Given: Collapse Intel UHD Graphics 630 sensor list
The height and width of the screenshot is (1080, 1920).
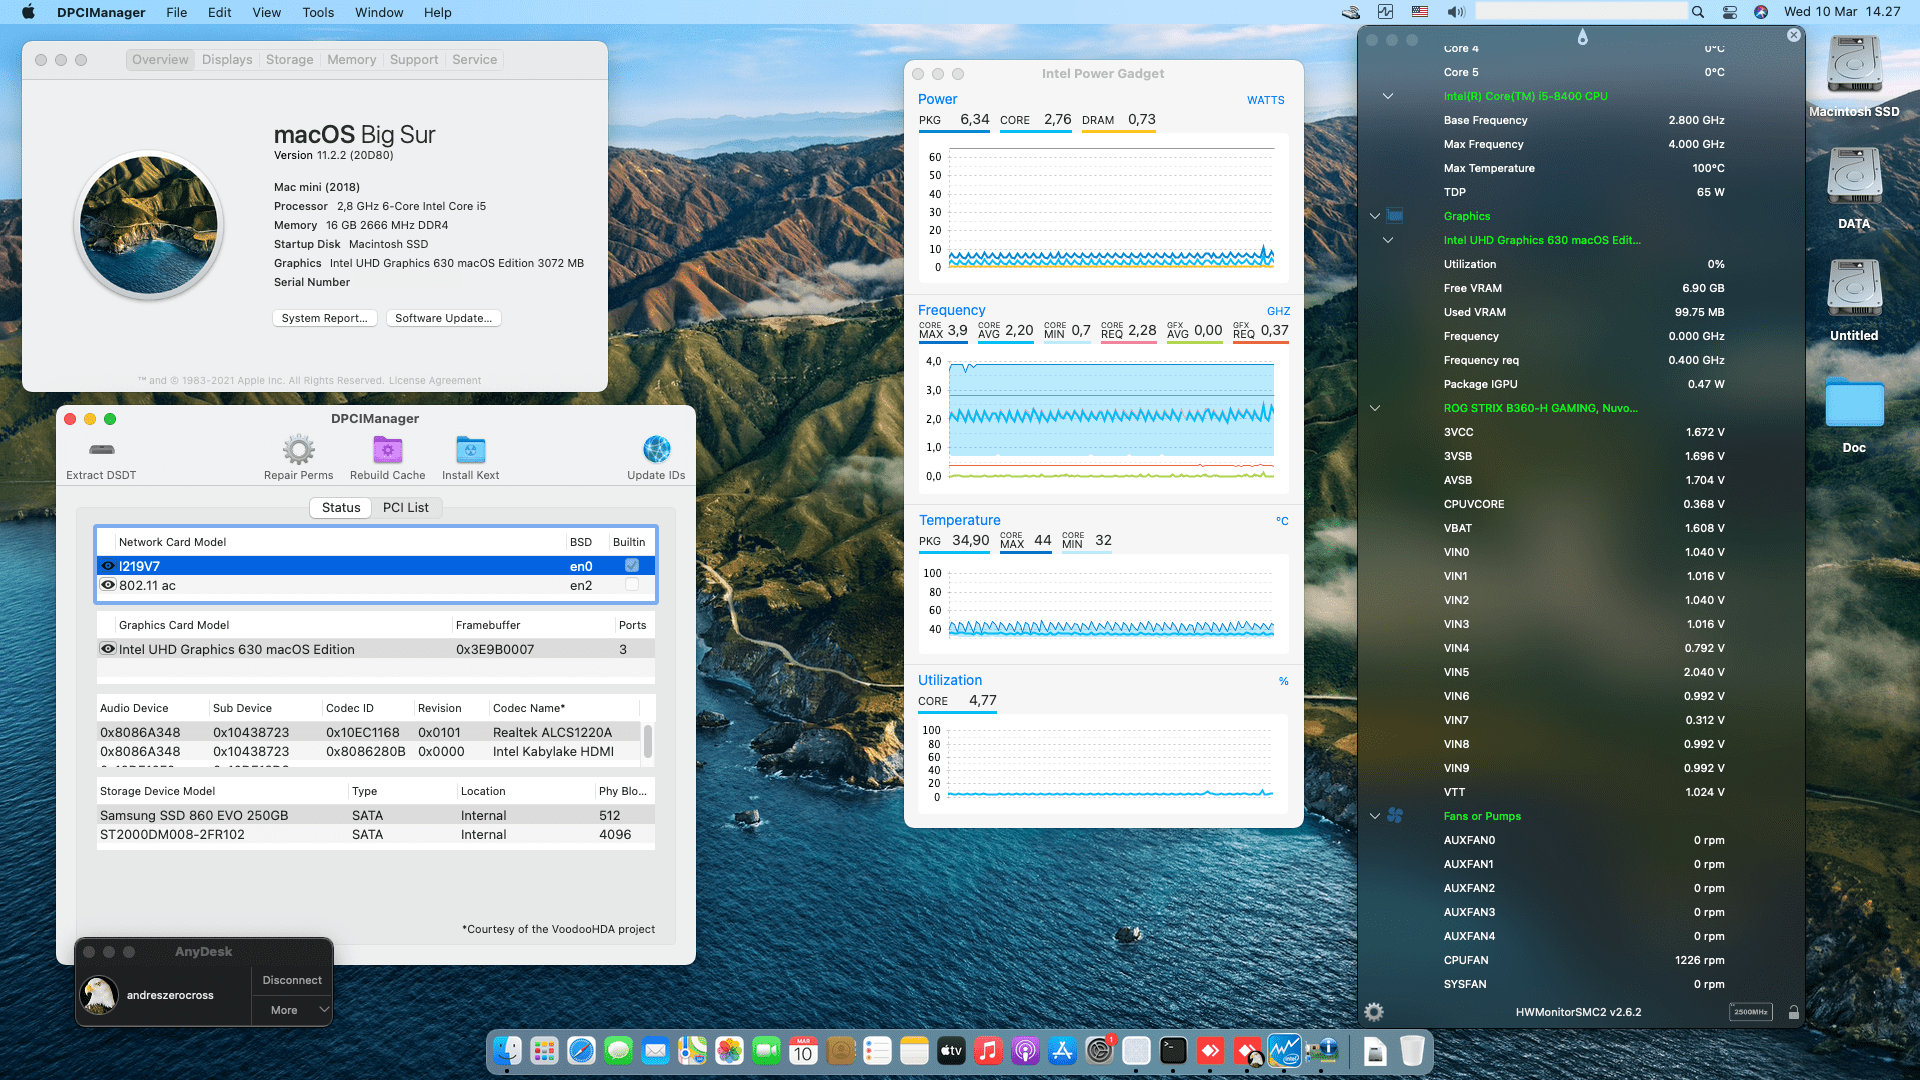Looking at the screenshot, I should click(x=1388, y=240).
